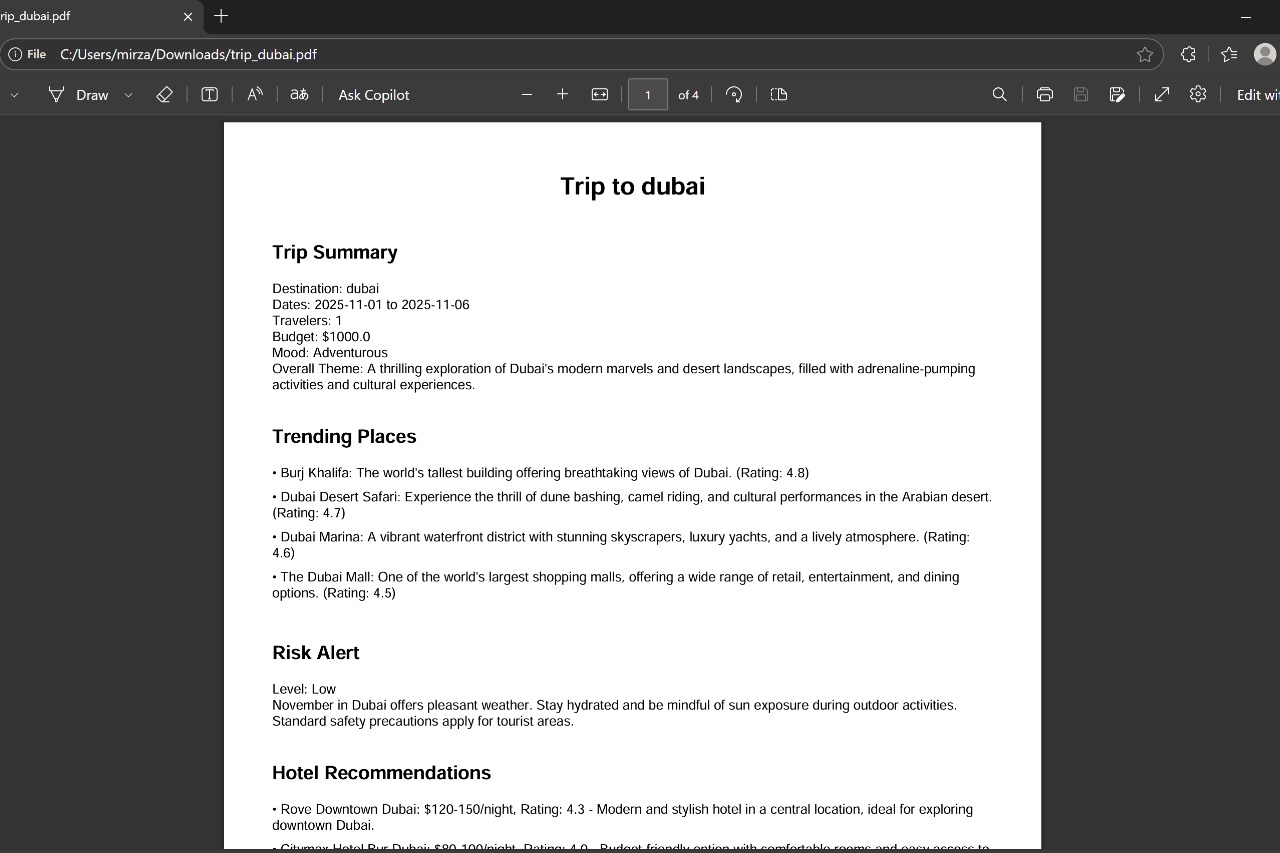Add this page to favorites star
The image size is (1280, 853).
tap(1145, 54)
